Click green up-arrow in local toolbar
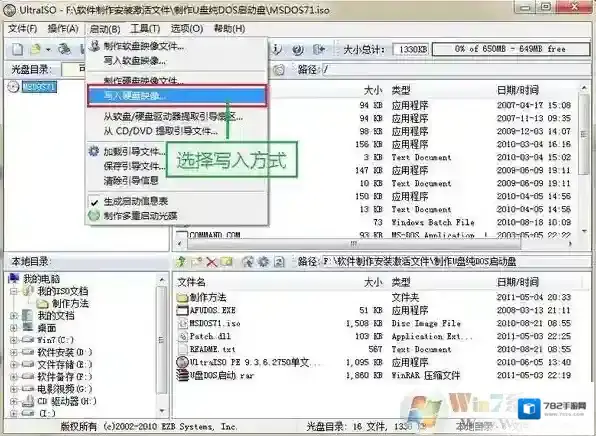Image resolution: width=596 pixels, height=436 pixels. (182, 262)
